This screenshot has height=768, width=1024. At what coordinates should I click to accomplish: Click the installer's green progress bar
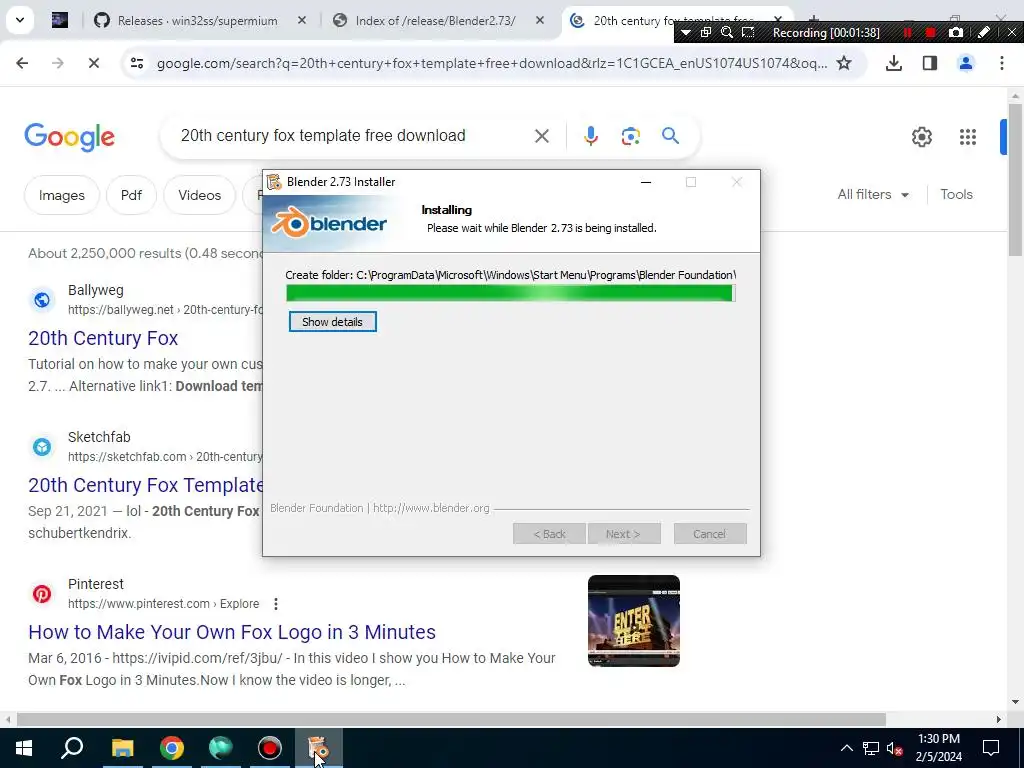(510, 293)
